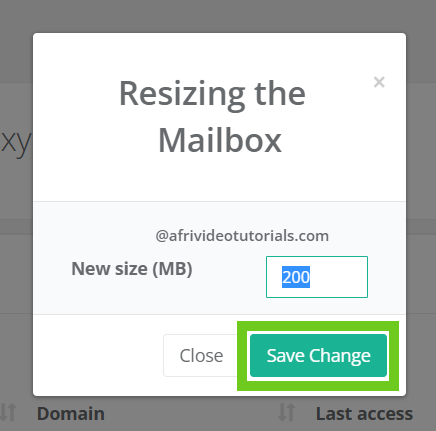Click the Last access column header

[364, 413]
